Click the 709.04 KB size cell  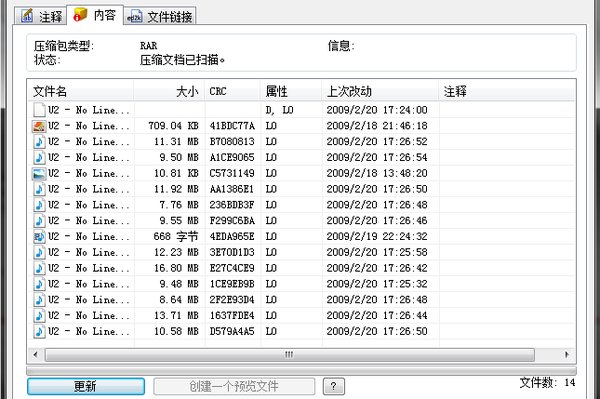(x=173, y=126)
